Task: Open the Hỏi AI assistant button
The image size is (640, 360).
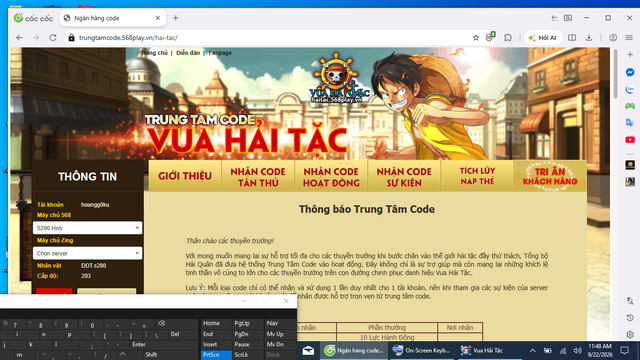Action: [542, 38]
